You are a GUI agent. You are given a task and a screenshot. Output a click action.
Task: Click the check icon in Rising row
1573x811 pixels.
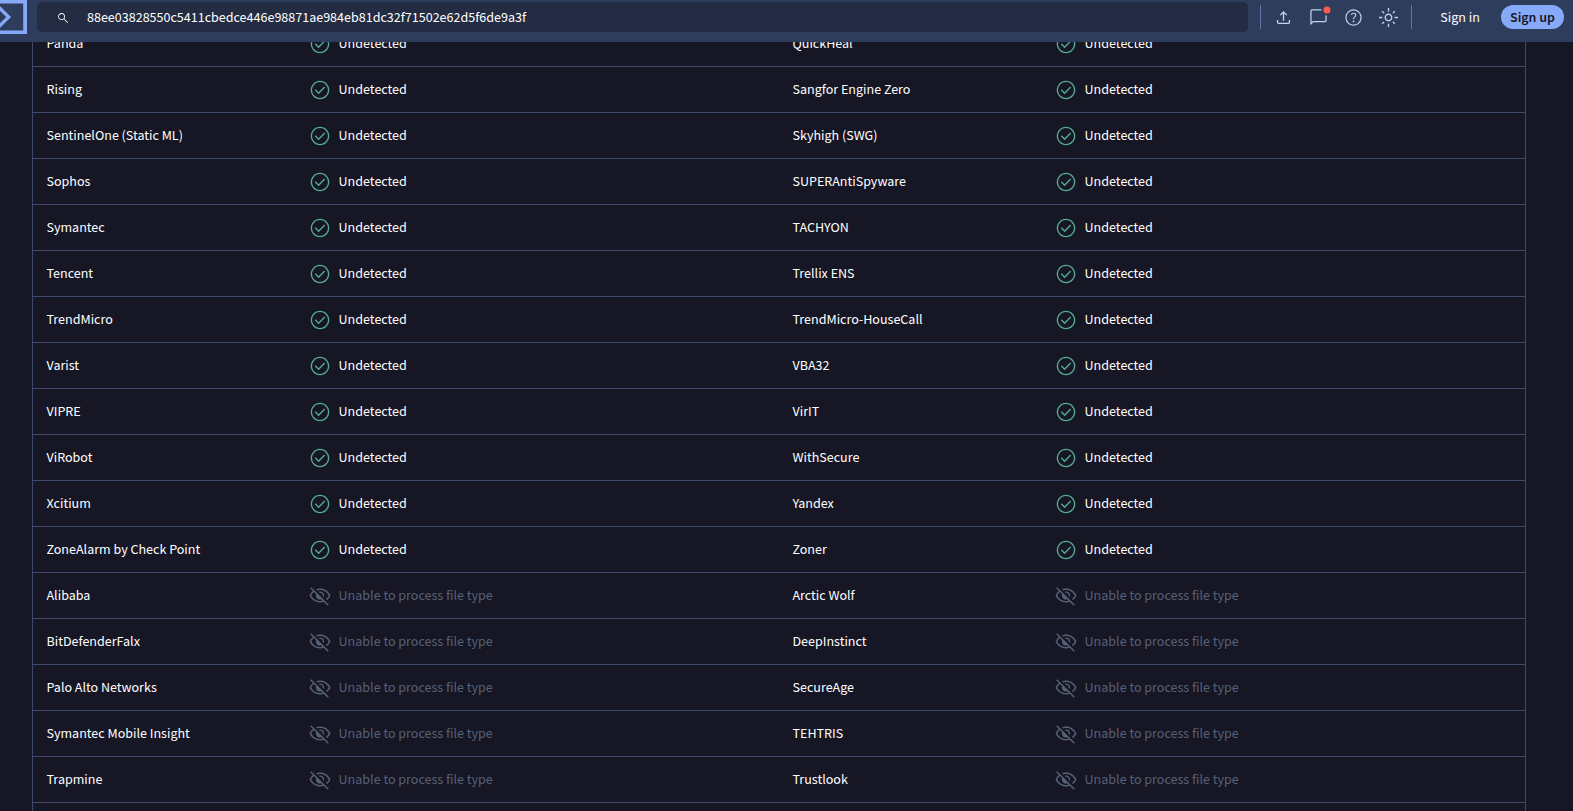click(320, 90)
